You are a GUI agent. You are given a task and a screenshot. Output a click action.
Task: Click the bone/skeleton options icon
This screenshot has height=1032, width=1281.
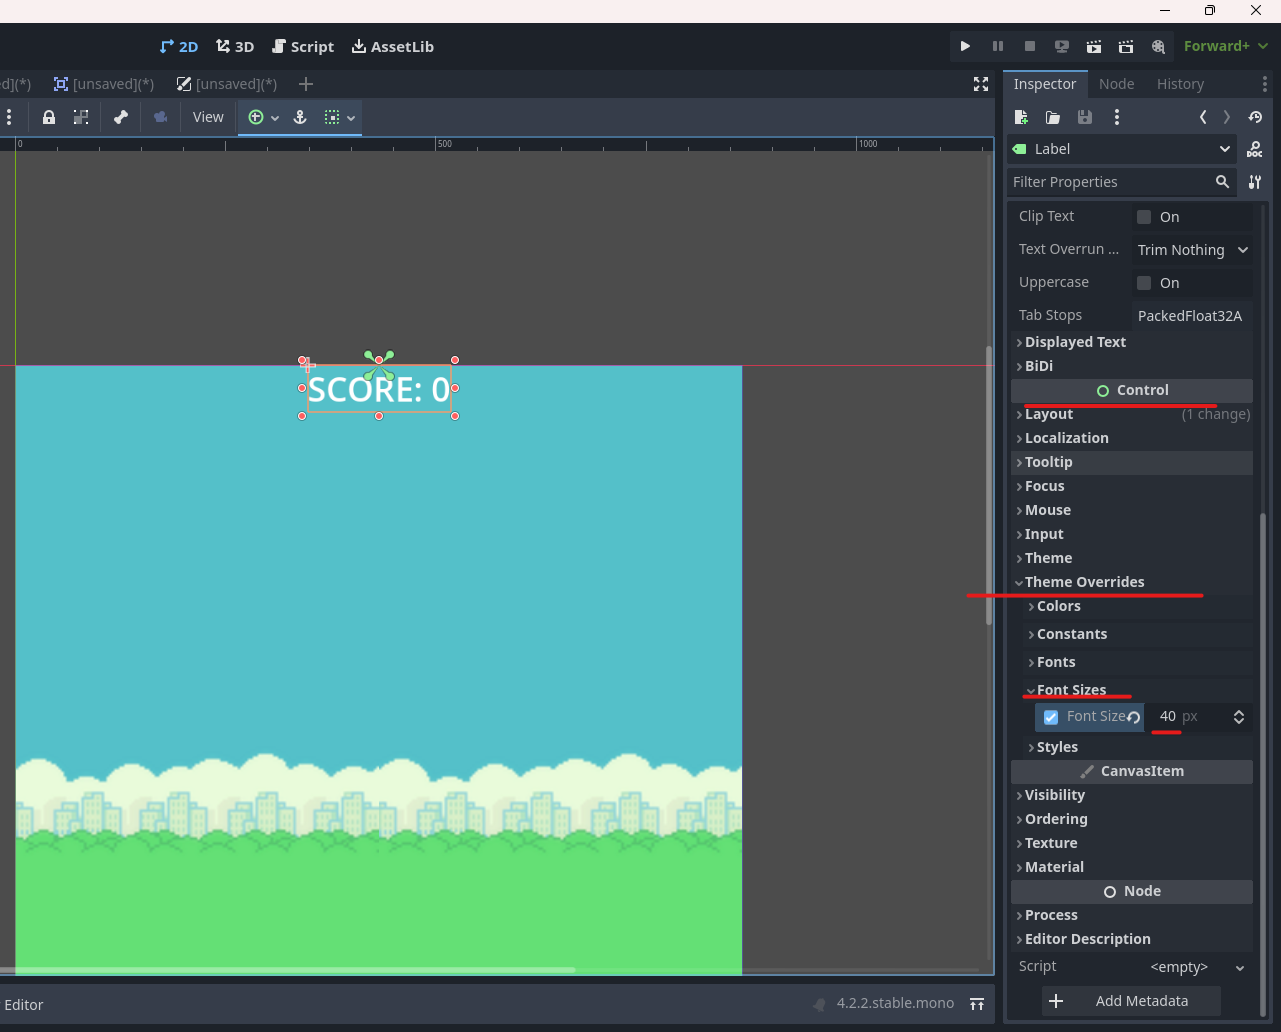(121, 117)
